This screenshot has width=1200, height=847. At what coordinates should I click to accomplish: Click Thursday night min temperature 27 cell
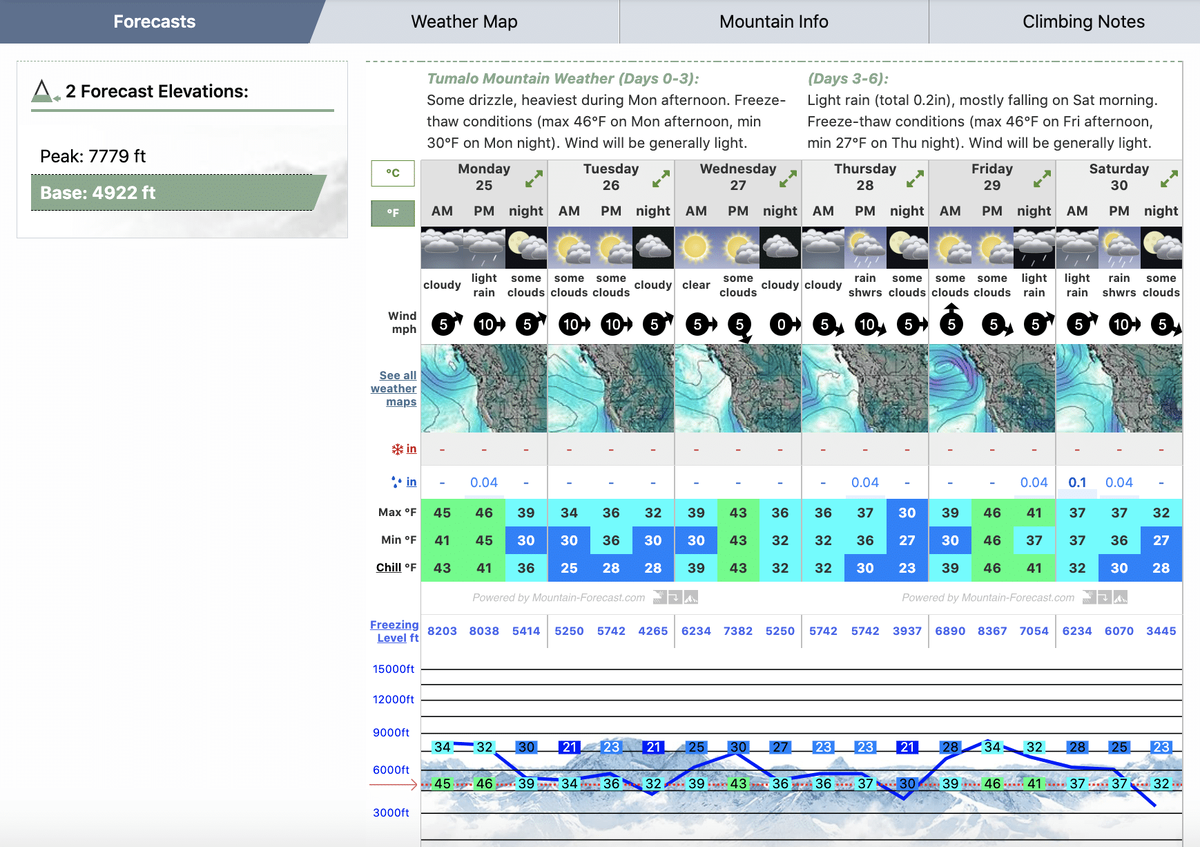point(907,540)
